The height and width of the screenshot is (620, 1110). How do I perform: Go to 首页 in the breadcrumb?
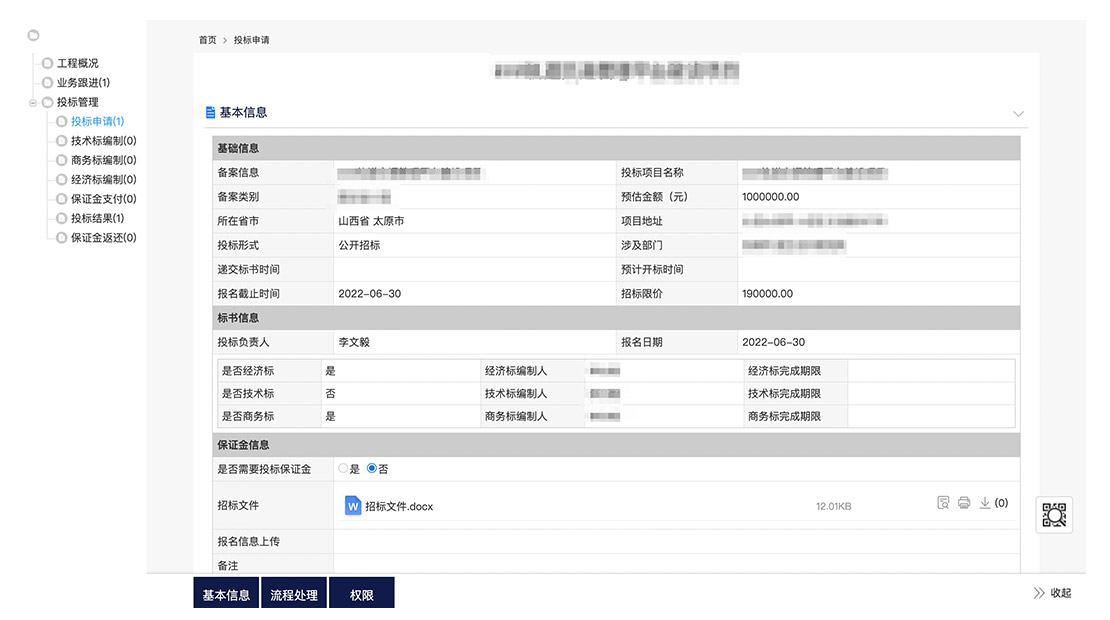pyautogui.click(x=207, y=40)
